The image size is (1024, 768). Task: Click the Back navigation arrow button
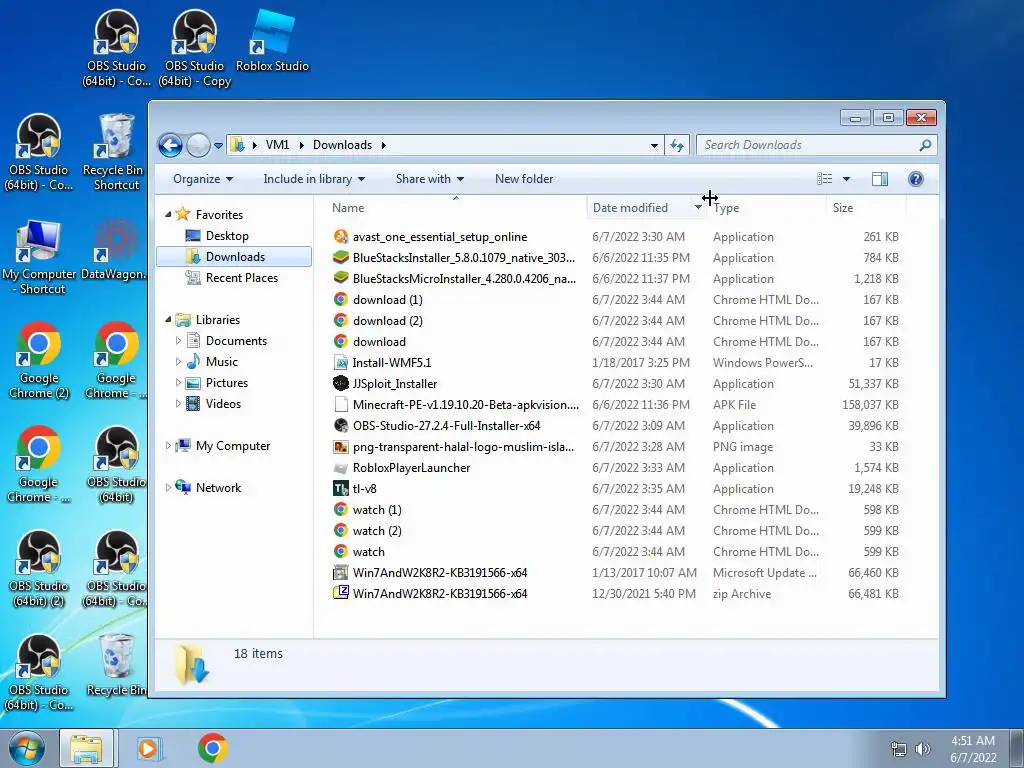pyautogui.click(x=170, y=145)
